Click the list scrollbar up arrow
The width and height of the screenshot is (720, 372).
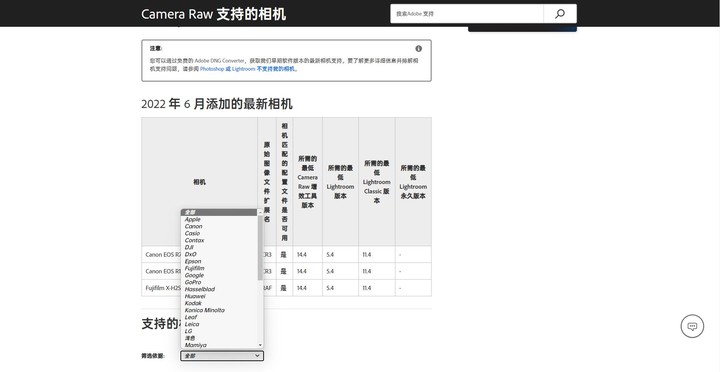coord(260,212)
